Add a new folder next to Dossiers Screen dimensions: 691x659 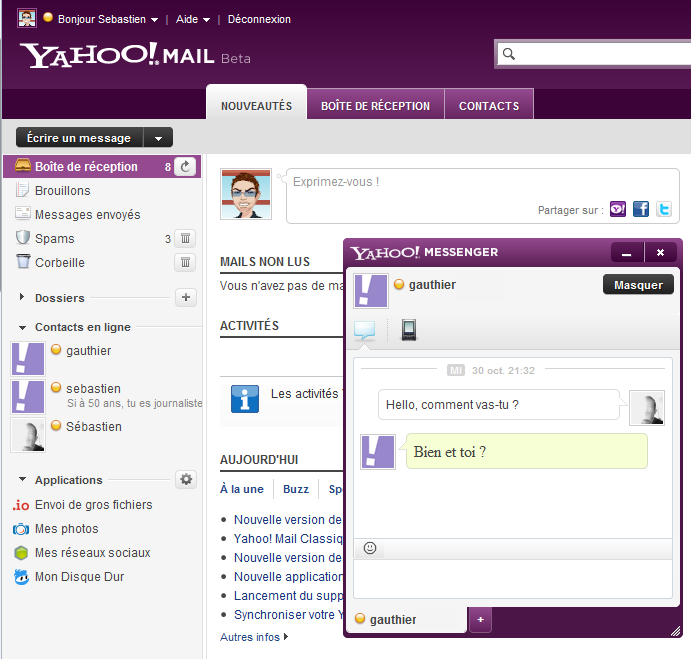pos(186,297)
